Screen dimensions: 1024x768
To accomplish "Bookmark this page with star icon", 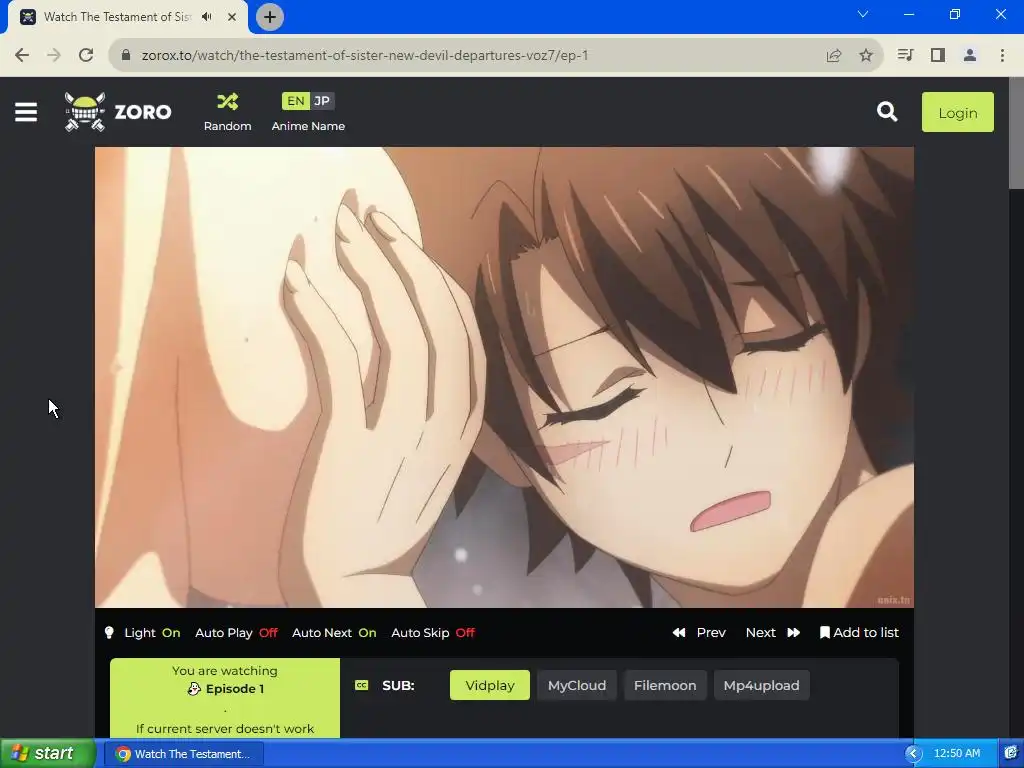I will pos(866,56).
